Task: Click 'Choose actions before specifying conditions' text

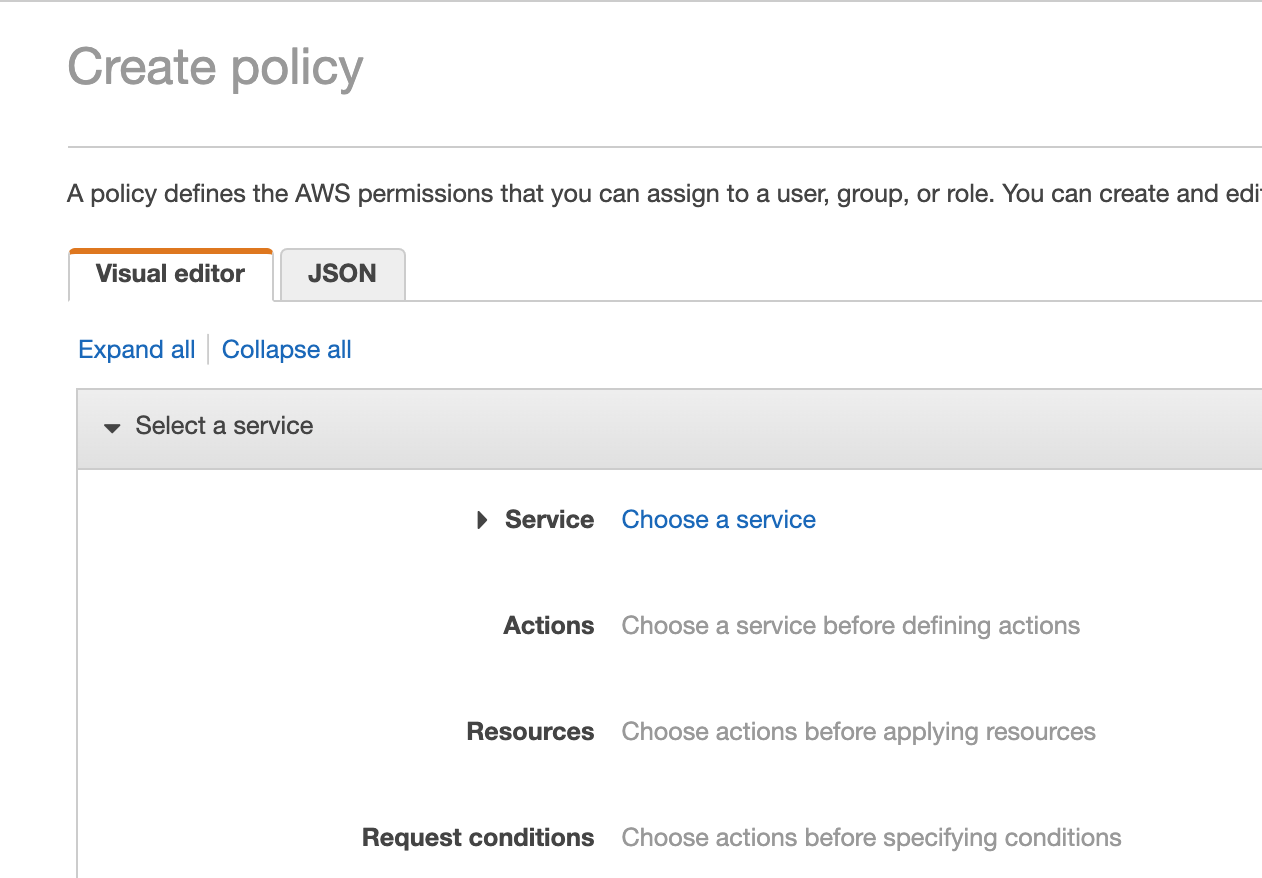Action: click(871, 838)
